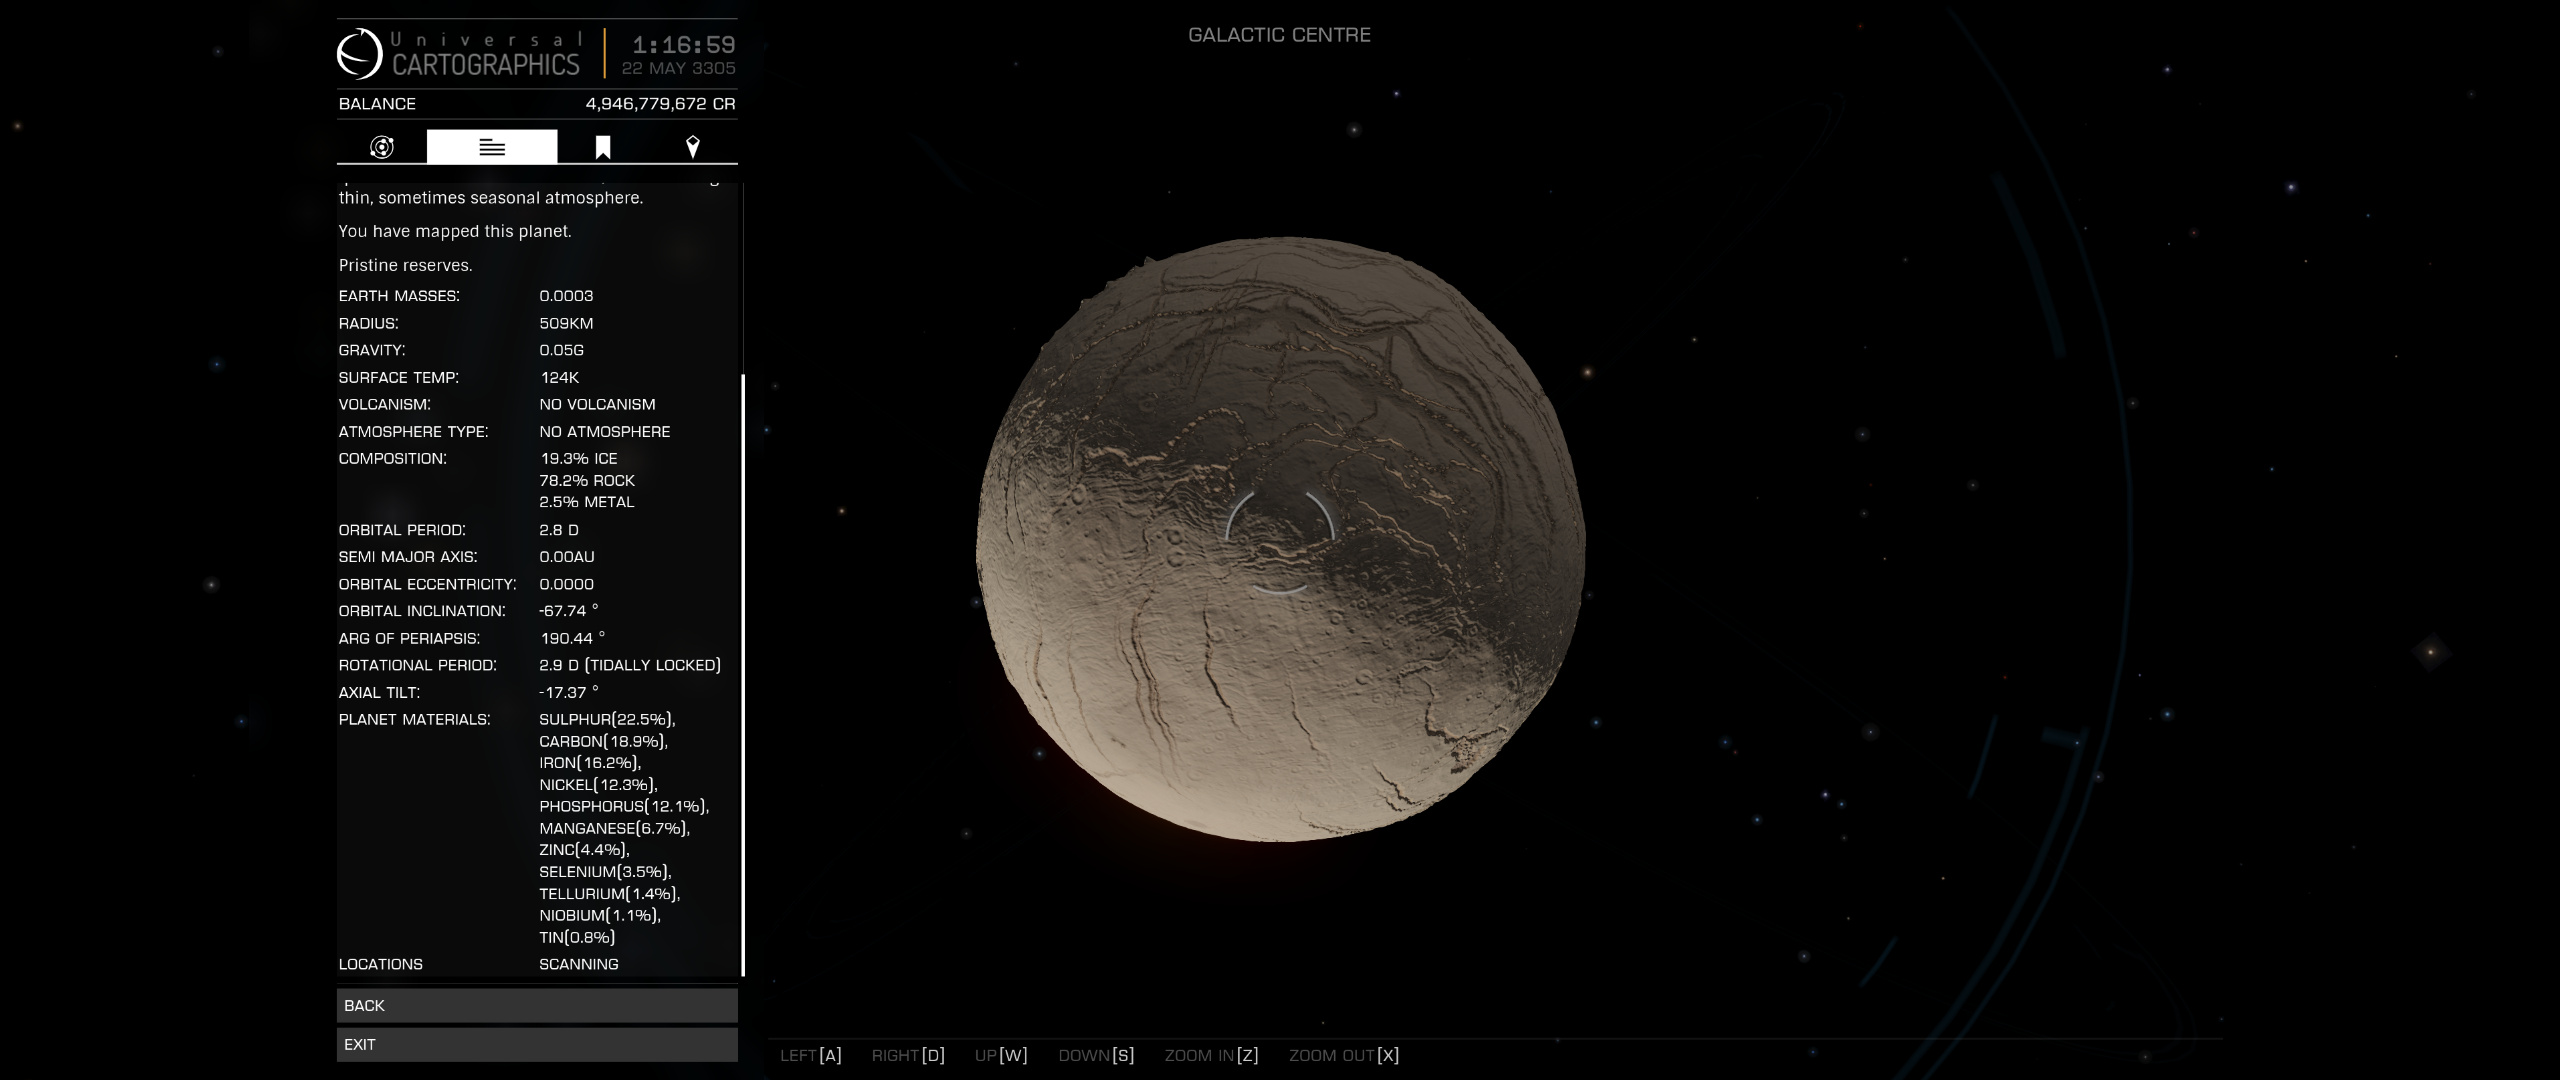This screenshot has width=2560, height=1080.
Task: Open the system map orbit tab icon
Action: click(x=382, y=147)
